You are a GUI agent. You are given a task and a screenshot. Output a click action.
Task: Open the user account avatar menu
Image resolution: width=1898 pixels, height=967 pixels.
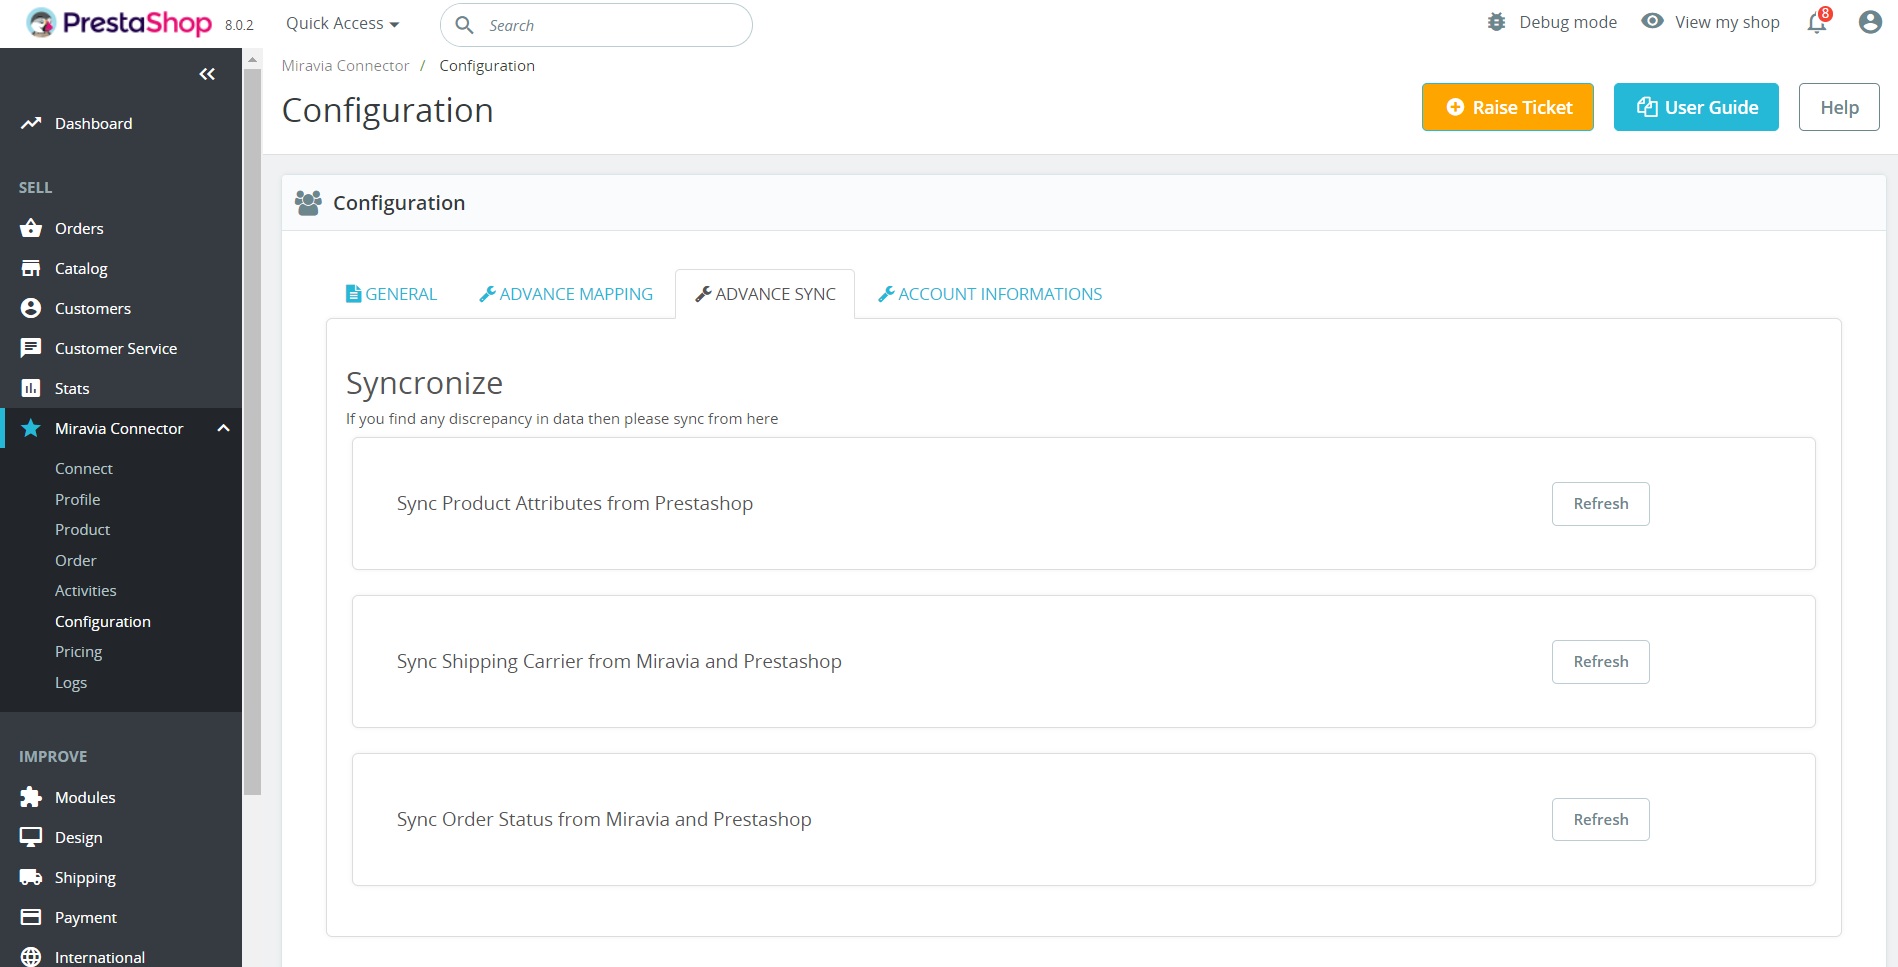pyautogui.click(x=1870, y=22)
